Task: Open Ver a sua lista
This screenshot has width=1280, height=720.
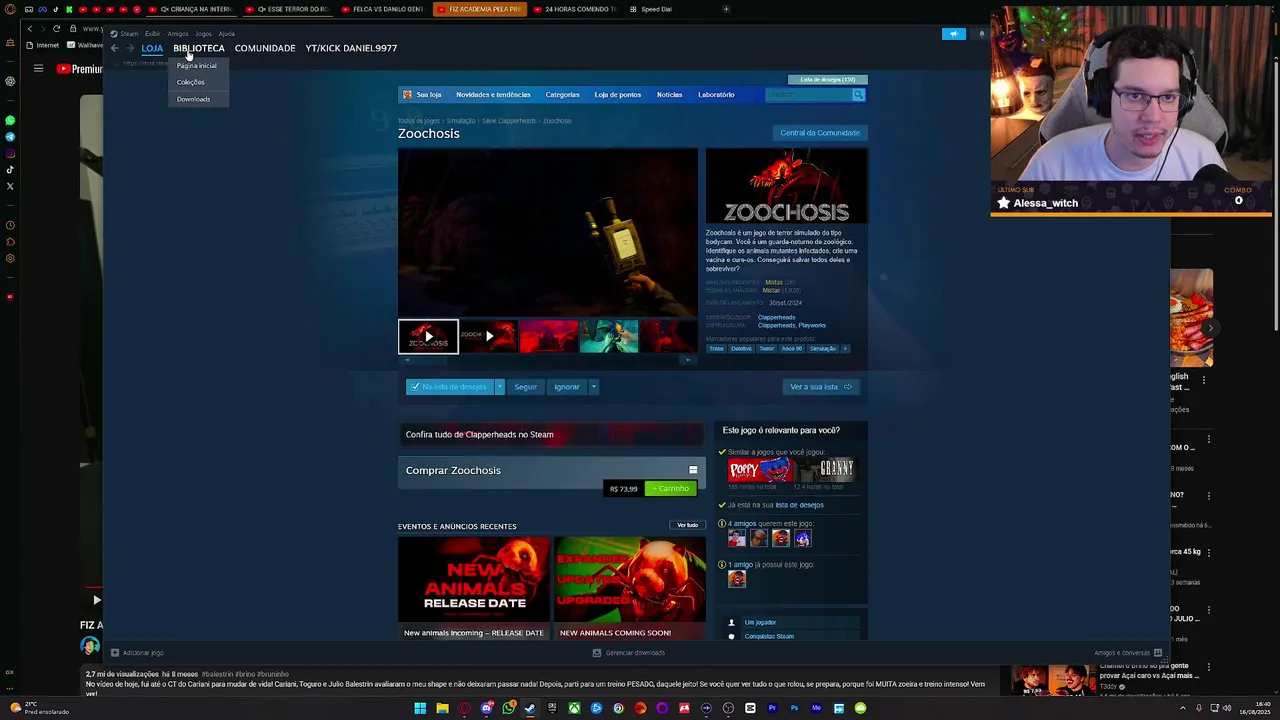Action: tap(821, 387)
